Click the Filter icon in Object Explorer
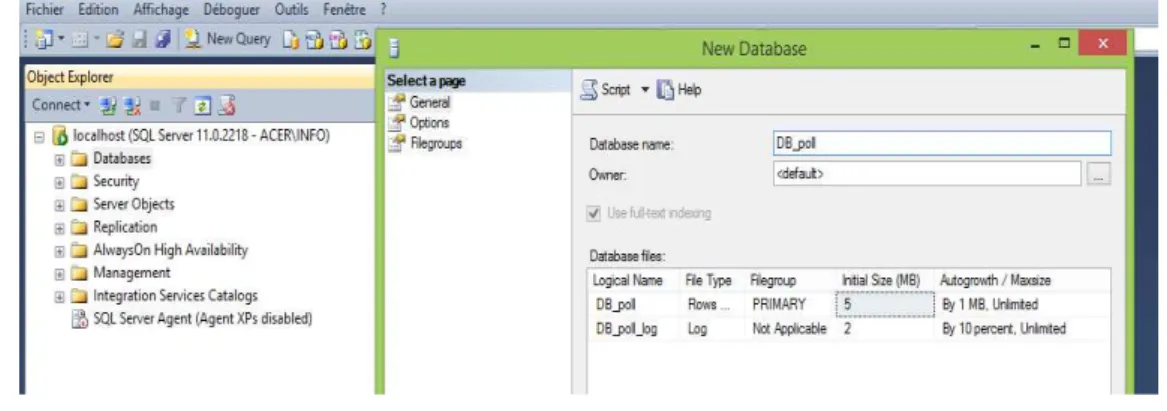This screenshot has height=411, width=1167. tap(179, 106)
